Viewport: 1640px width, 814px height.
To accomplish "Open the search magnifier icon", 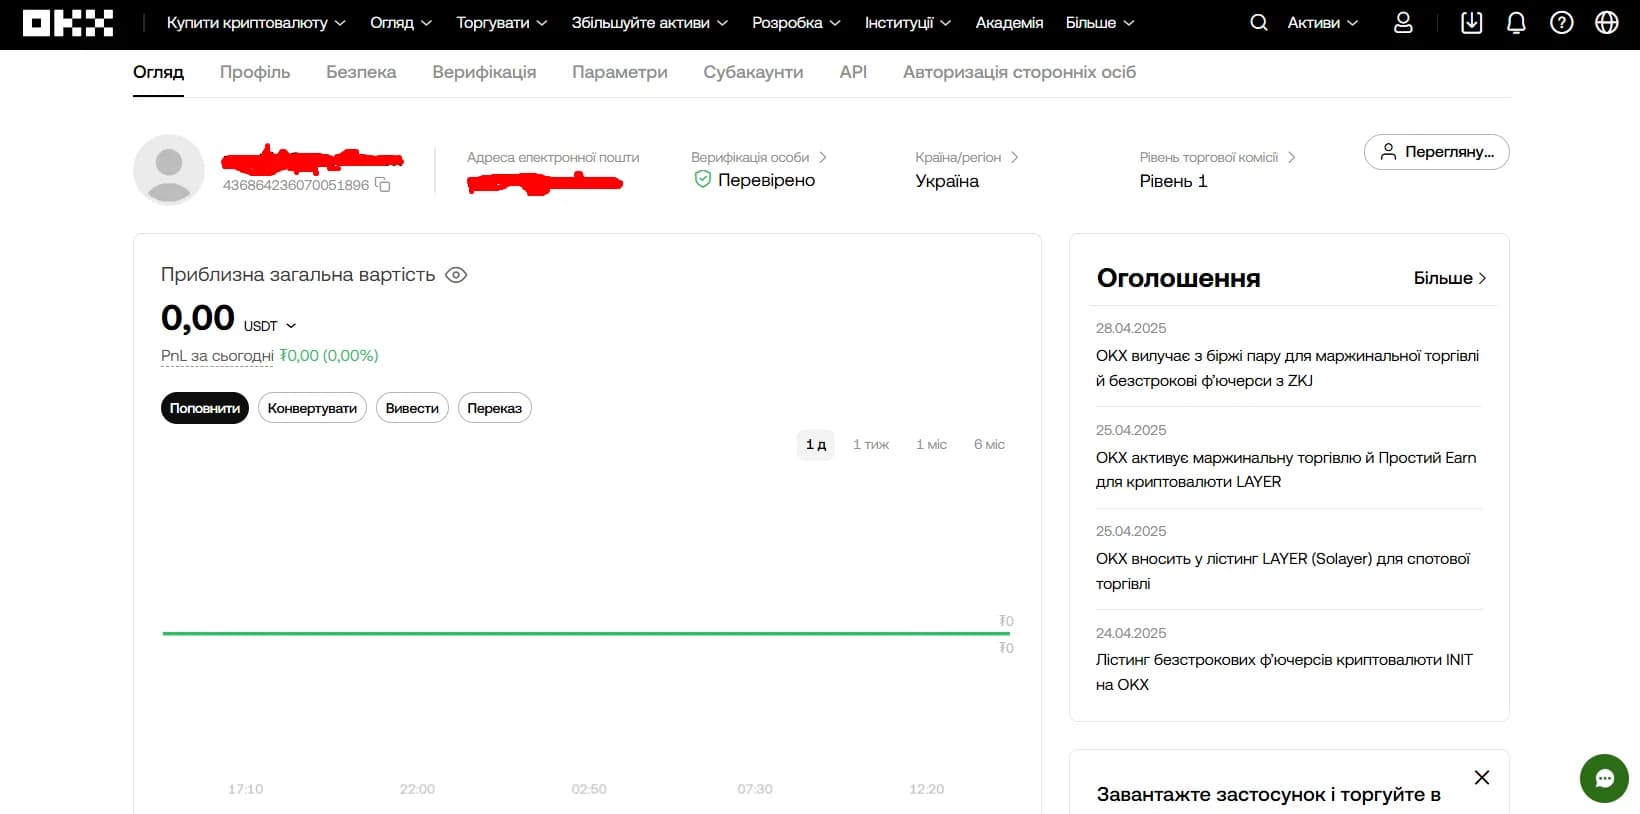I will (1259, 22).
